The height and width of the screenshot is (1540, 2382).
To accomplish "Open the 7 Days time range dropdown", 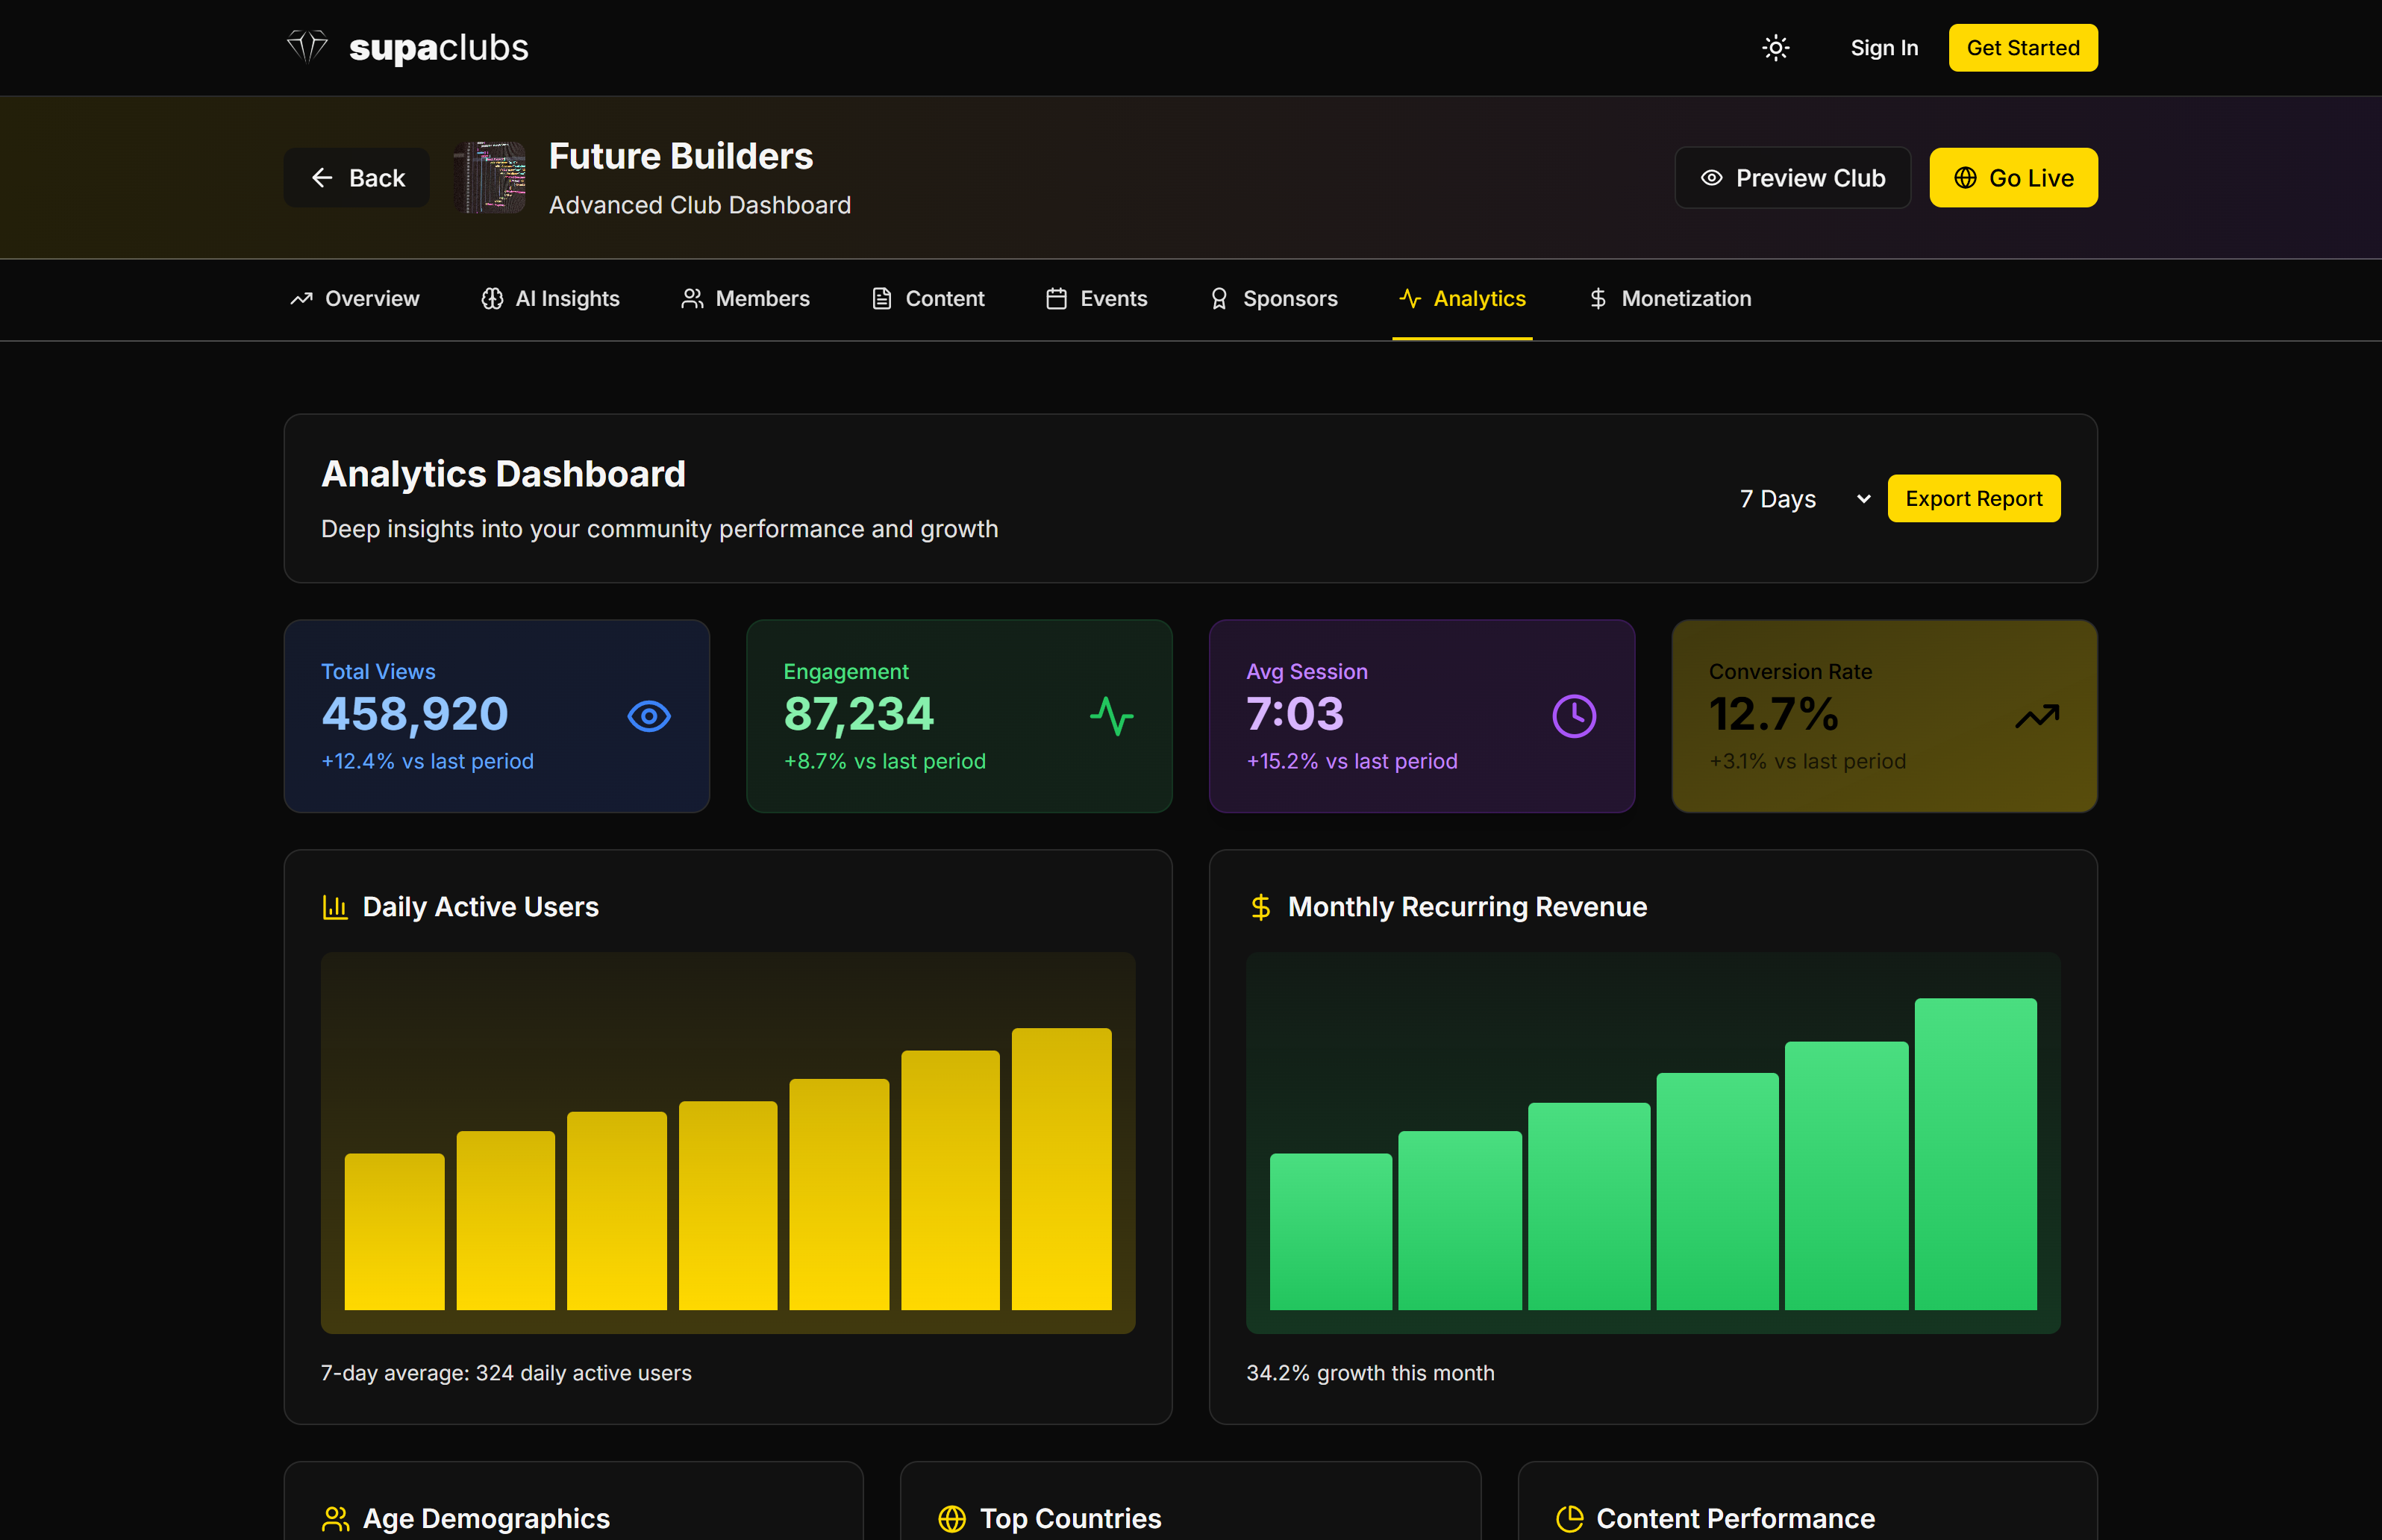I will (x=1790, y=499).
